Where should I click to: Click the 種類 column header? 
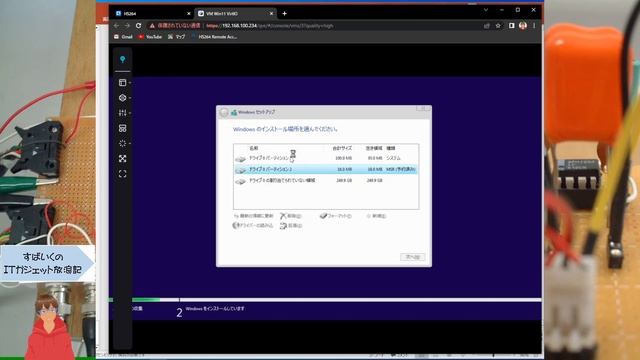(x=391, y=148)
